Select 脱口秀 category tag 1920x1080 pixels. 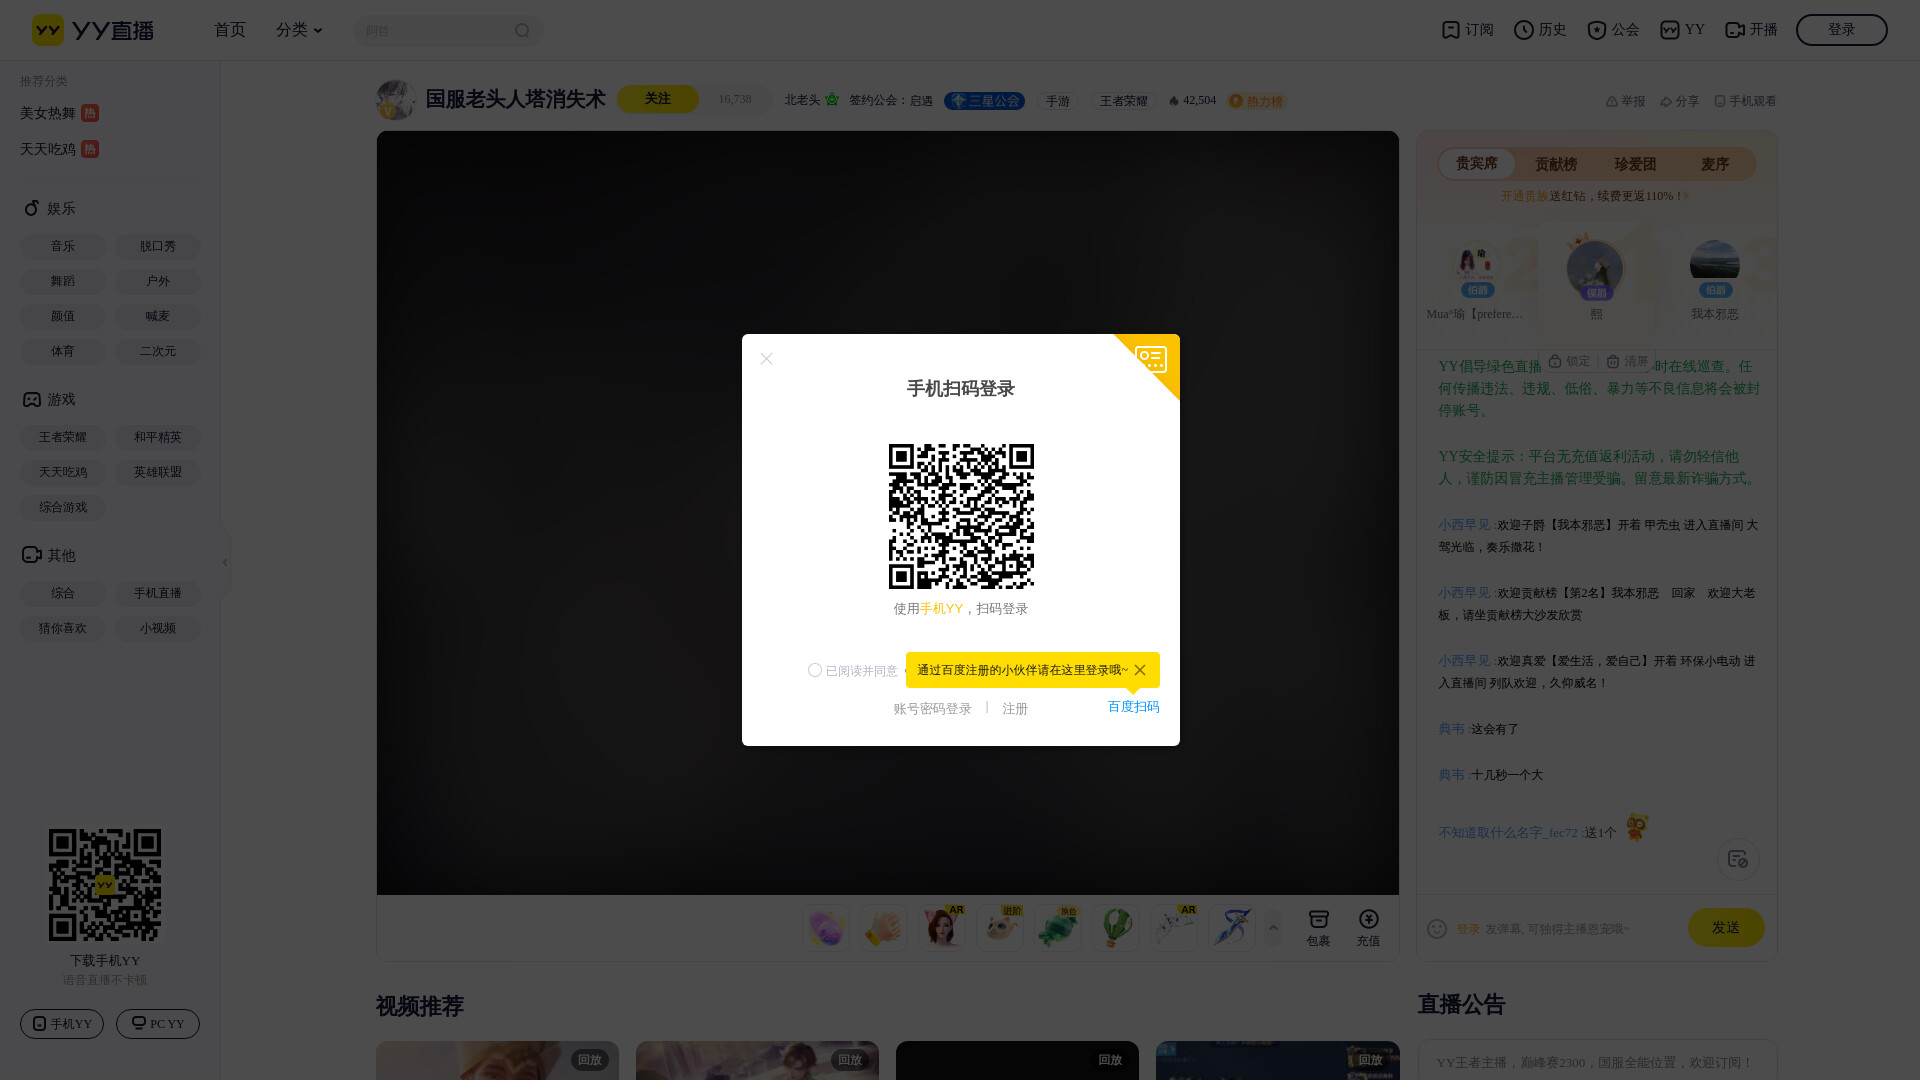[158, 247]
